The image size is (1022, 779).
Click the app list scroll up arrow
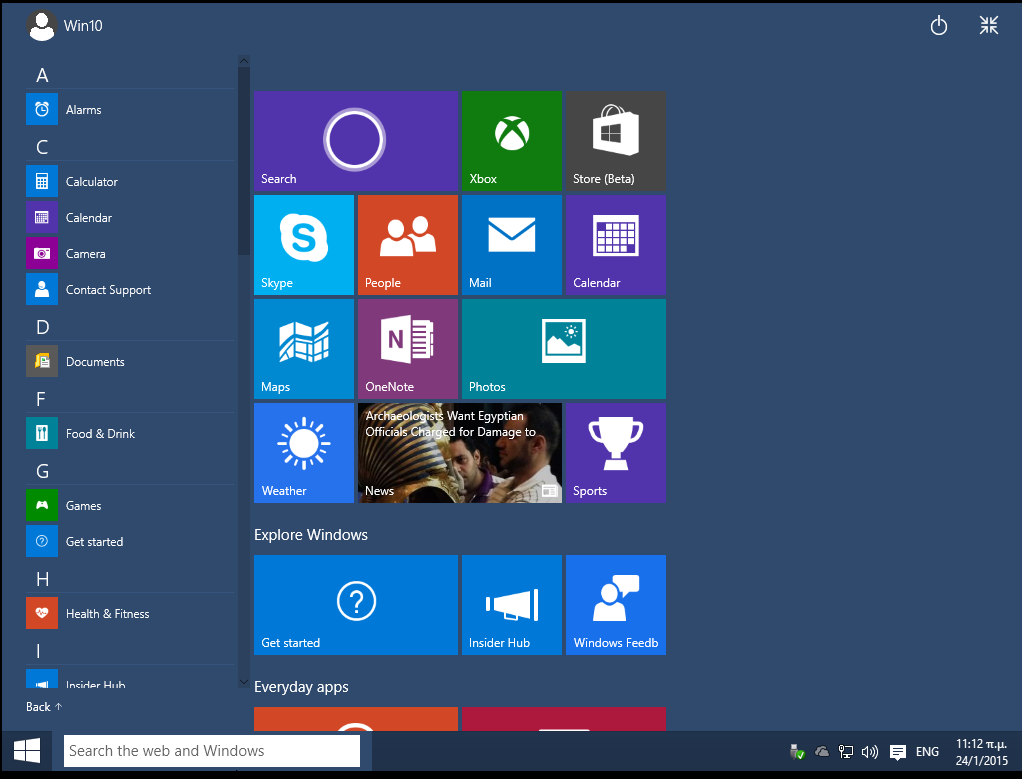coord(244,61)
